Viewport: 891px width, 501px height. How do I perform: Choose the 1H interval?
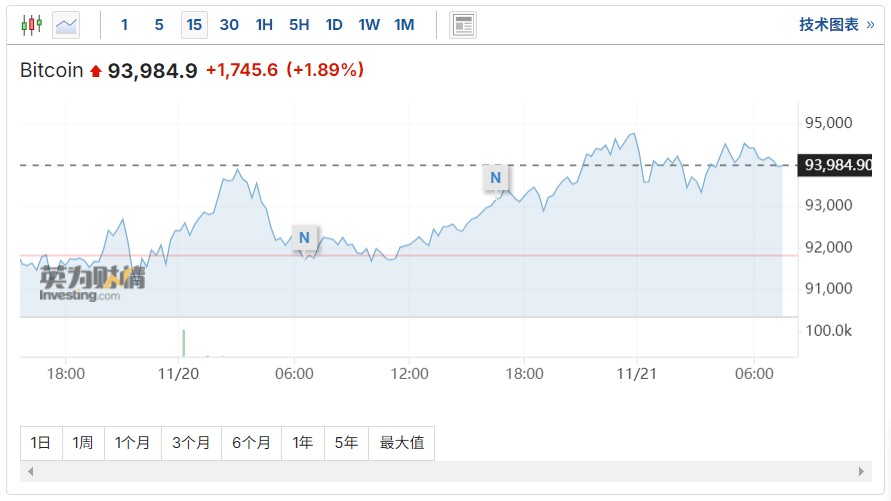[264, 25]
